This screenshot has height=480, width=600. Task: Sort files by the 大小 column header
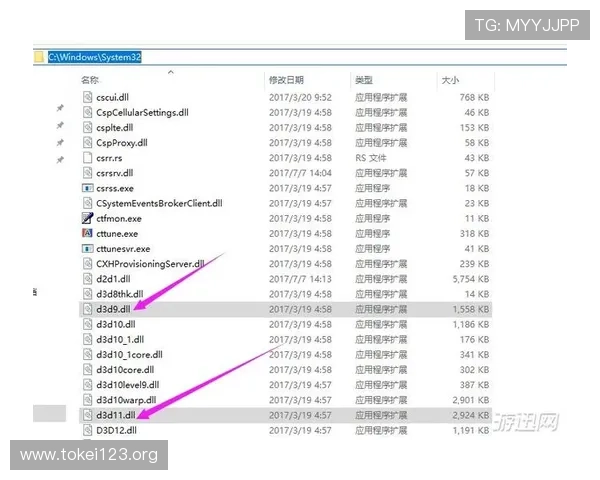point(450,80)
